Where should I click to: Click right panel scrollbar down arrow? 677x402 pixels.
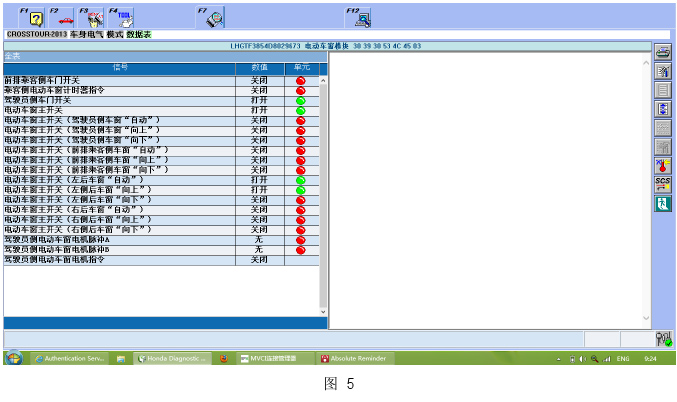[x=646, y=318]
